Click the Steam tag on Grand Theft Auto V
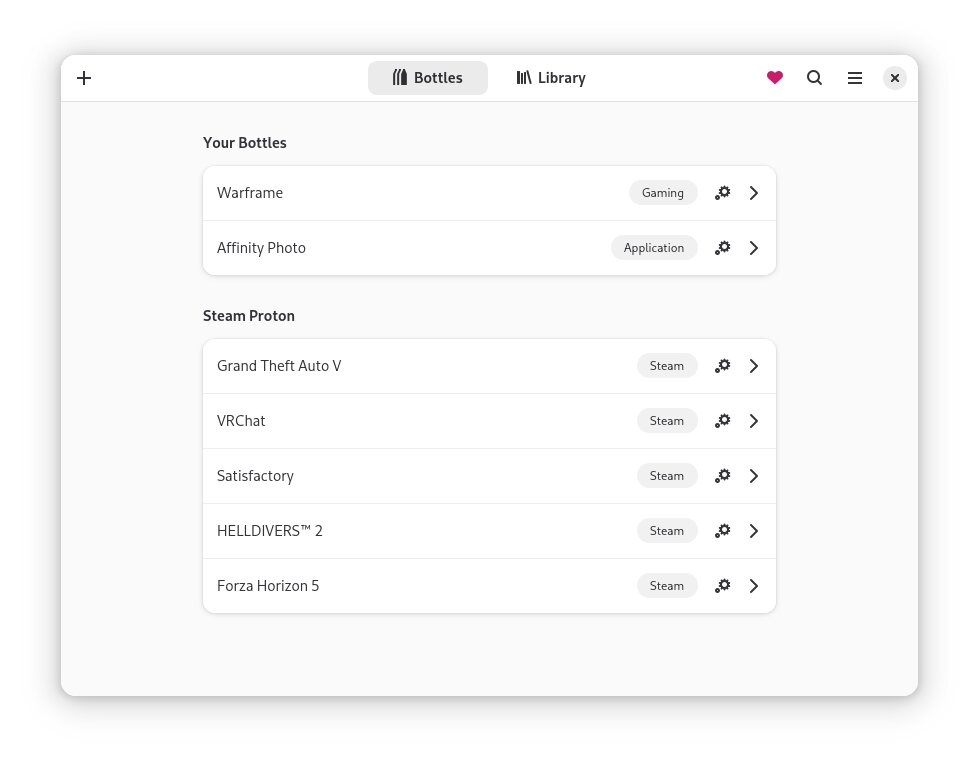979x763 pixels. [667, 366]
